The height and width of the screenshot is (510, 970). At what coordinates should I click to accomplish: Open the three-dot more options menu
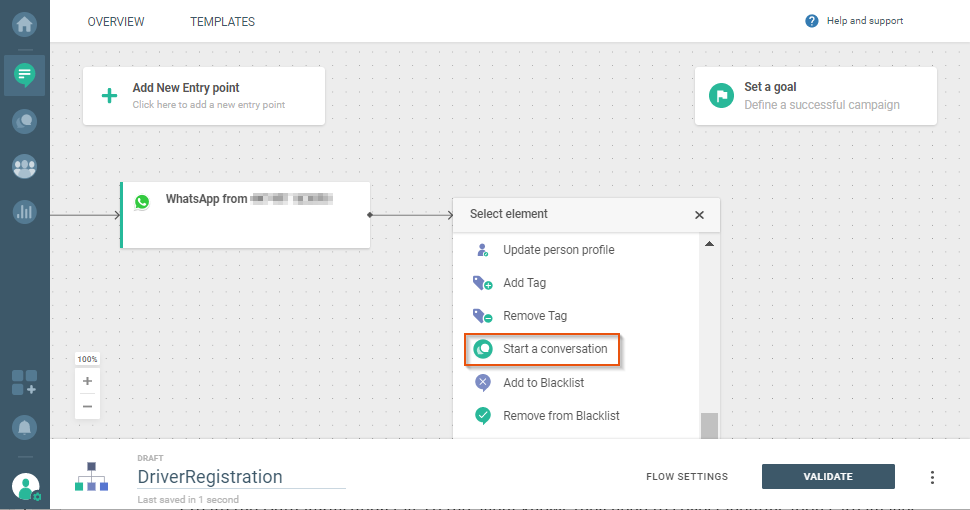pyautogui.click(x=932, y=477)
